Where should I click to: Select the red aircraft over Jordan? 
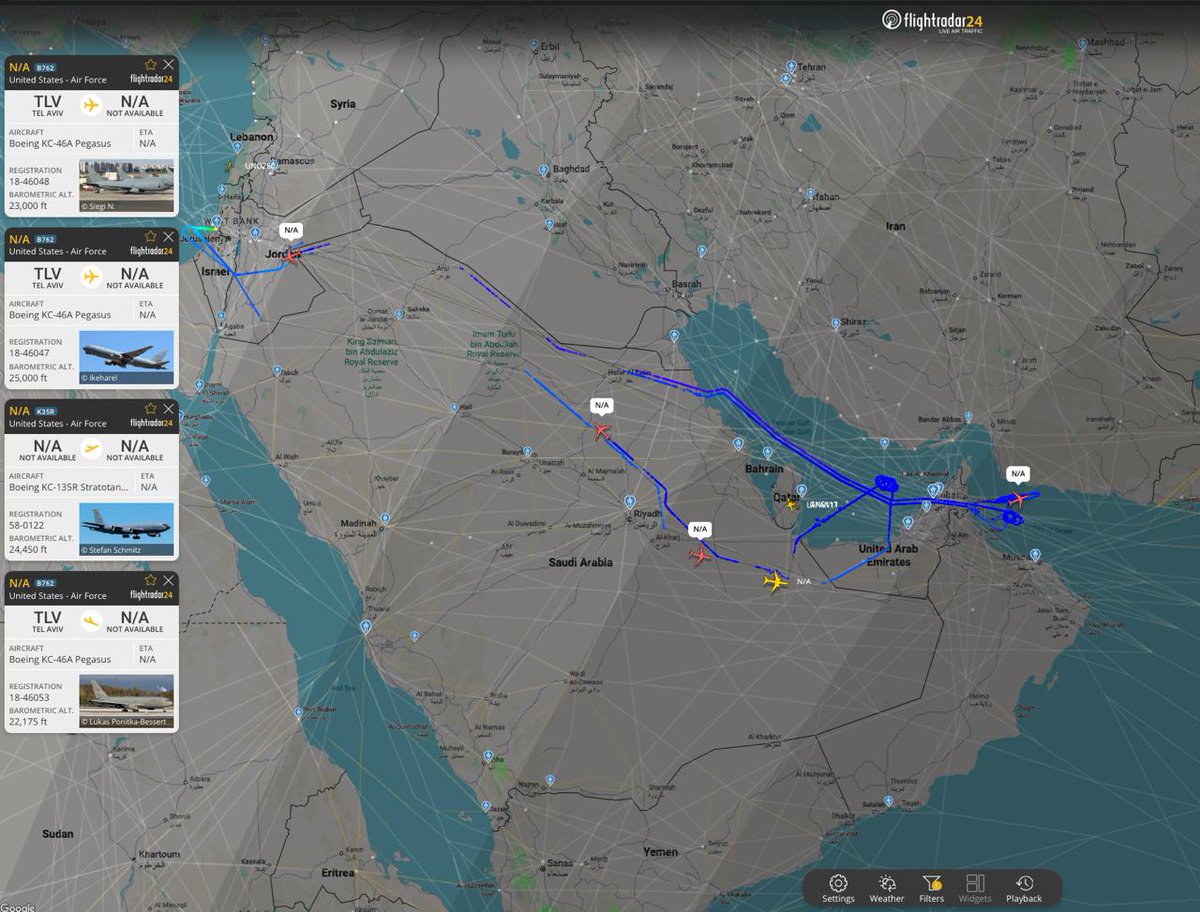tap(292, 254)
